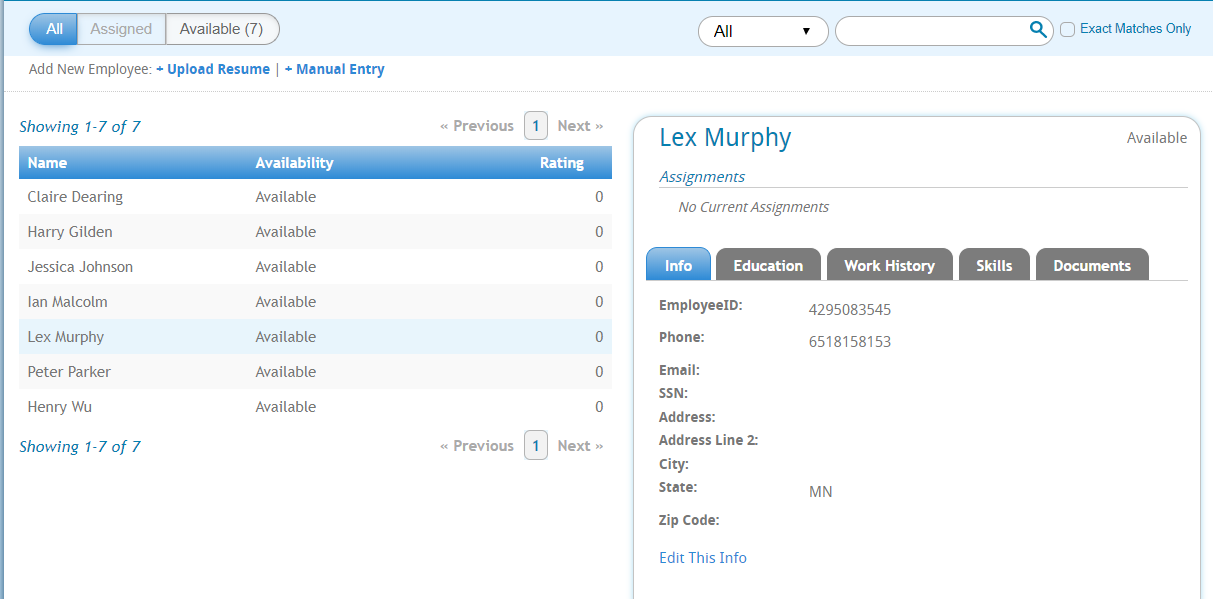This screenshot has height=599, width=1213.
Task: Click the search magnifier icon
Action: [x=1038, y=30]
